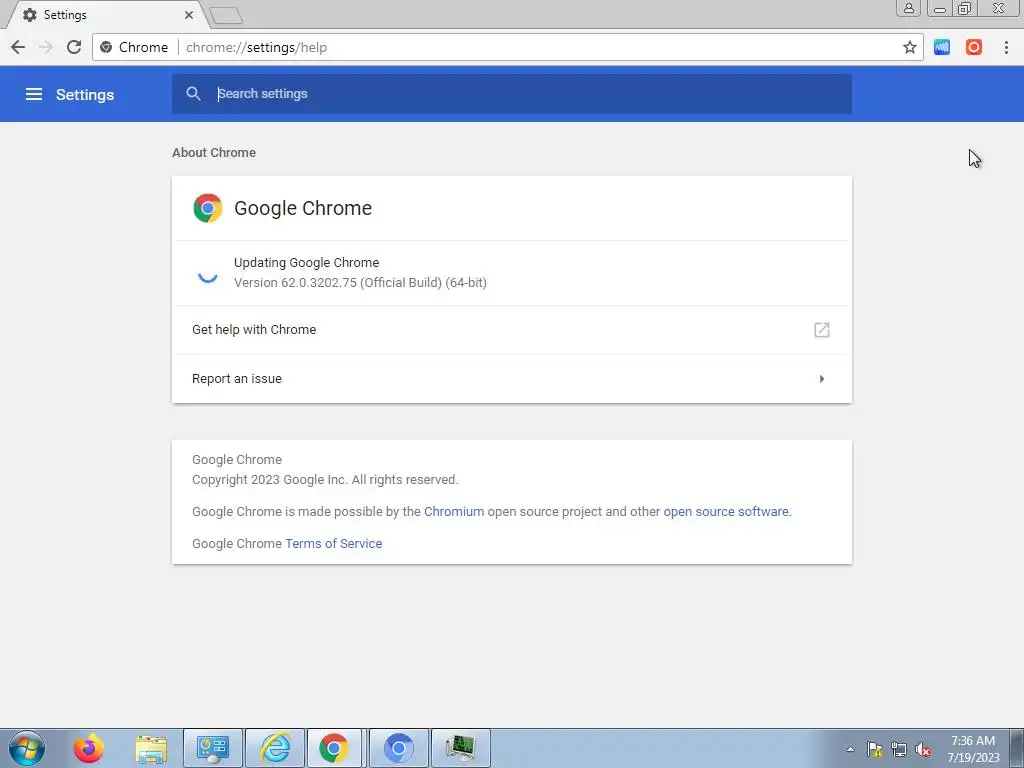Open the open source software link
The width and height of the screenshot is (1024, 768).
pyautogui.click(x=726, y=511)
